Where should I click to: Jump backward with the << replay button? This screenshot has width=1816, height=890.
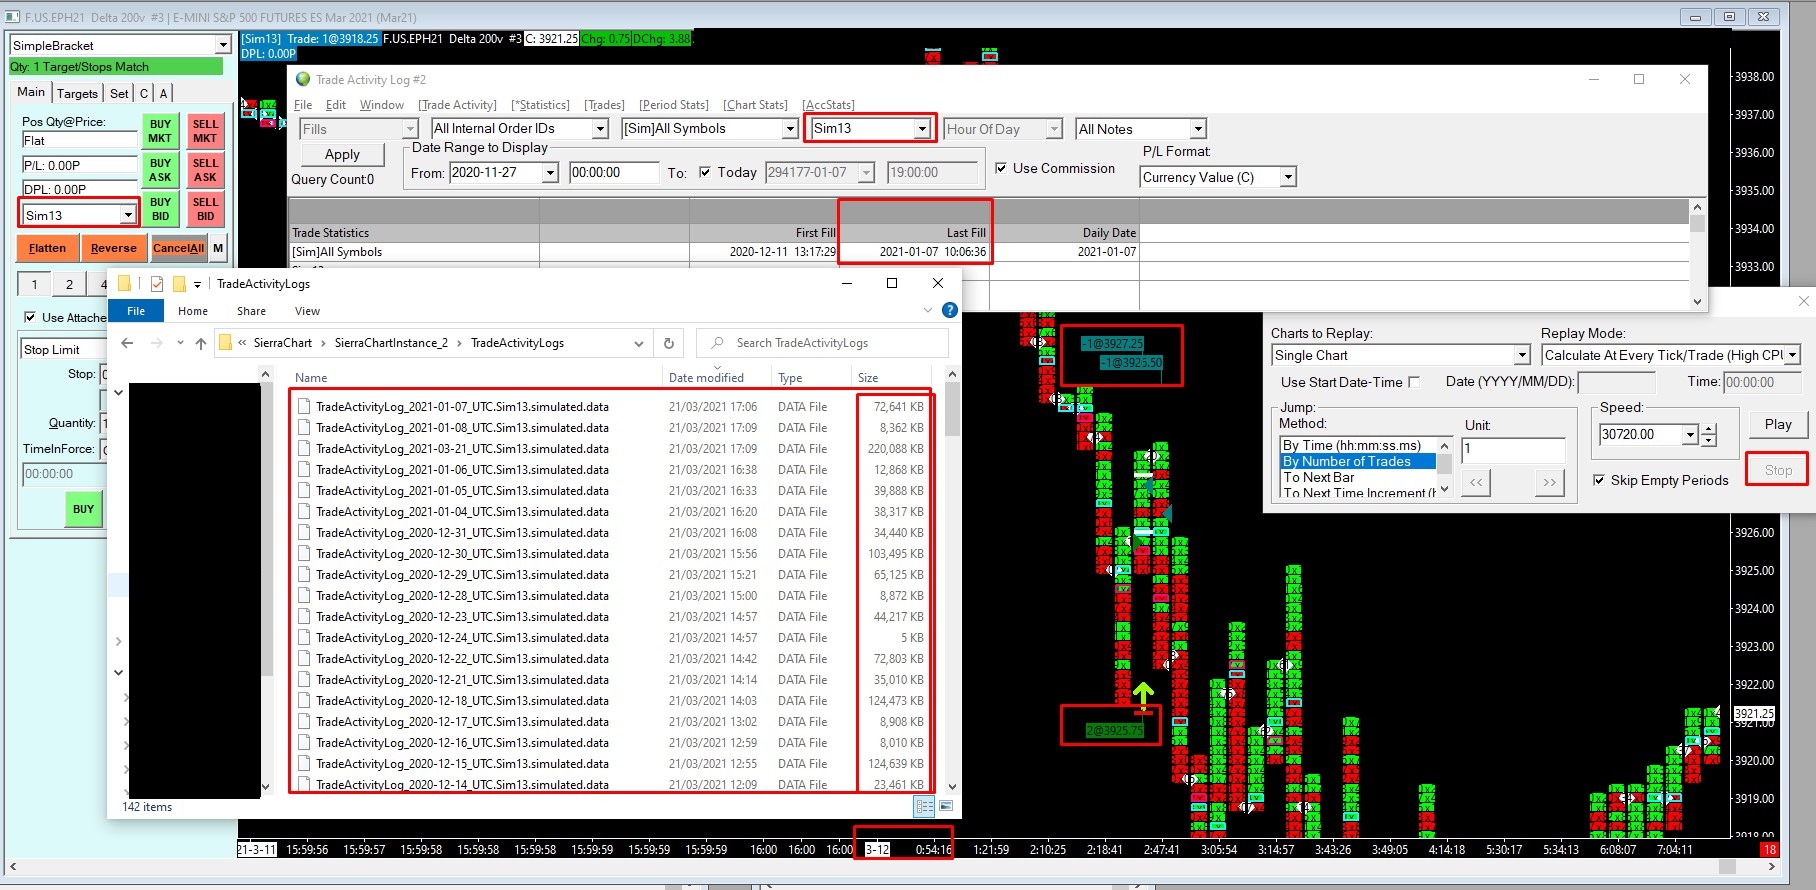(1476, 482)
